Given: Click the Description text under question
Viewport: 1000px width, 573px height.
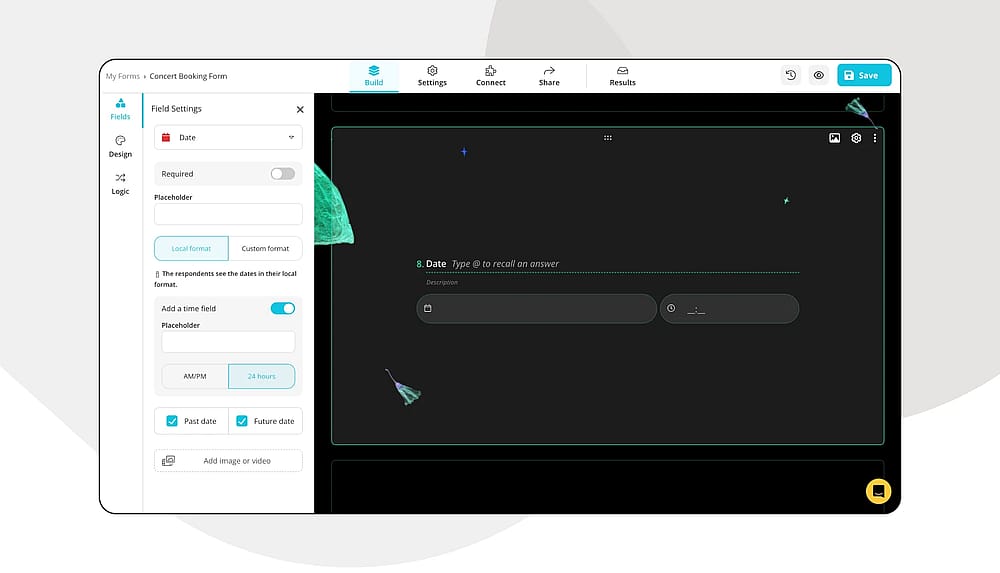Looking at the screenshot, I should tap(442, 282).
